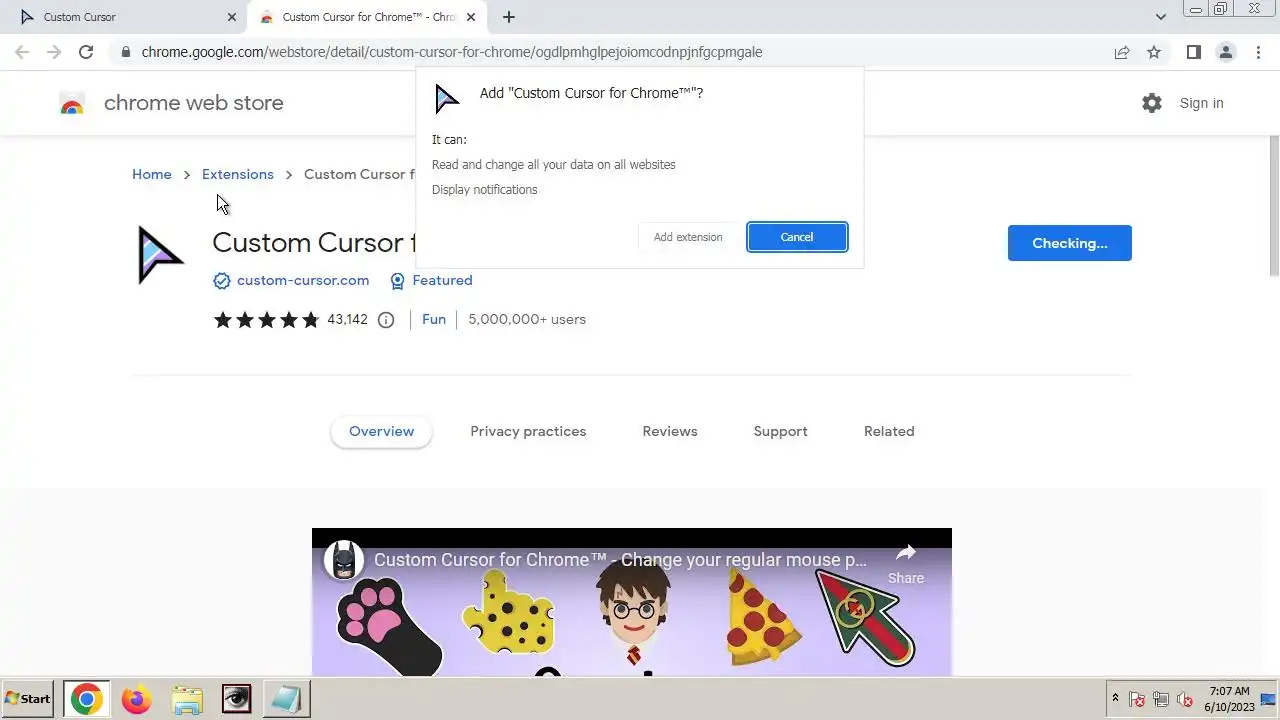The width and height of the screenshot is (1280, 720).
Task: Click the browser back arrow
Action: [x=22, y=52]
